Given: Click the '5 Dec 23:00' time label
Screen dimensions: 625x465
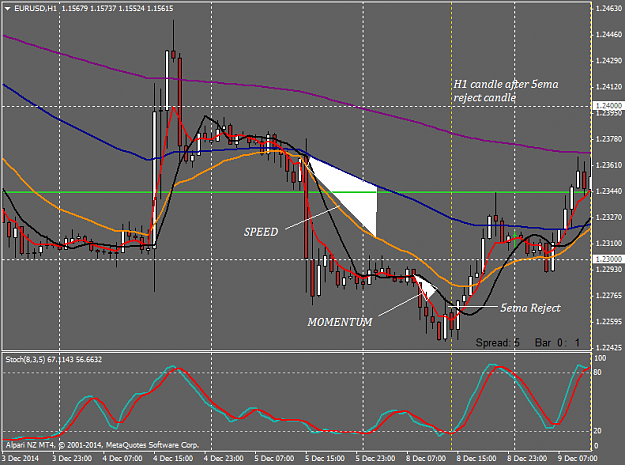Looking at the screenshot, I should pos(375,458).
